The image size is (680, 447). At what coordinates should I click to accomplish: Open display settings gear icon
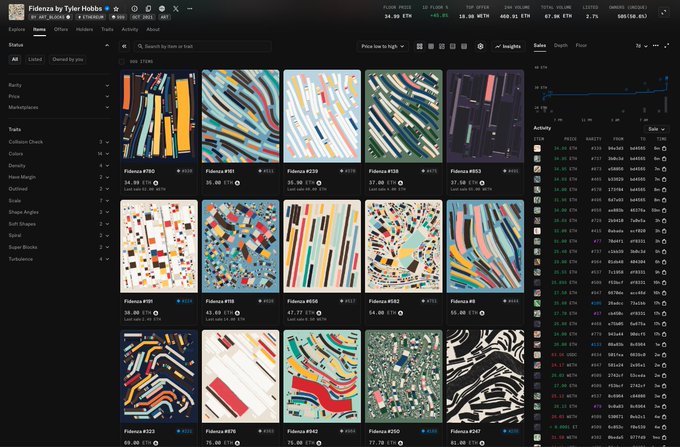481,46
